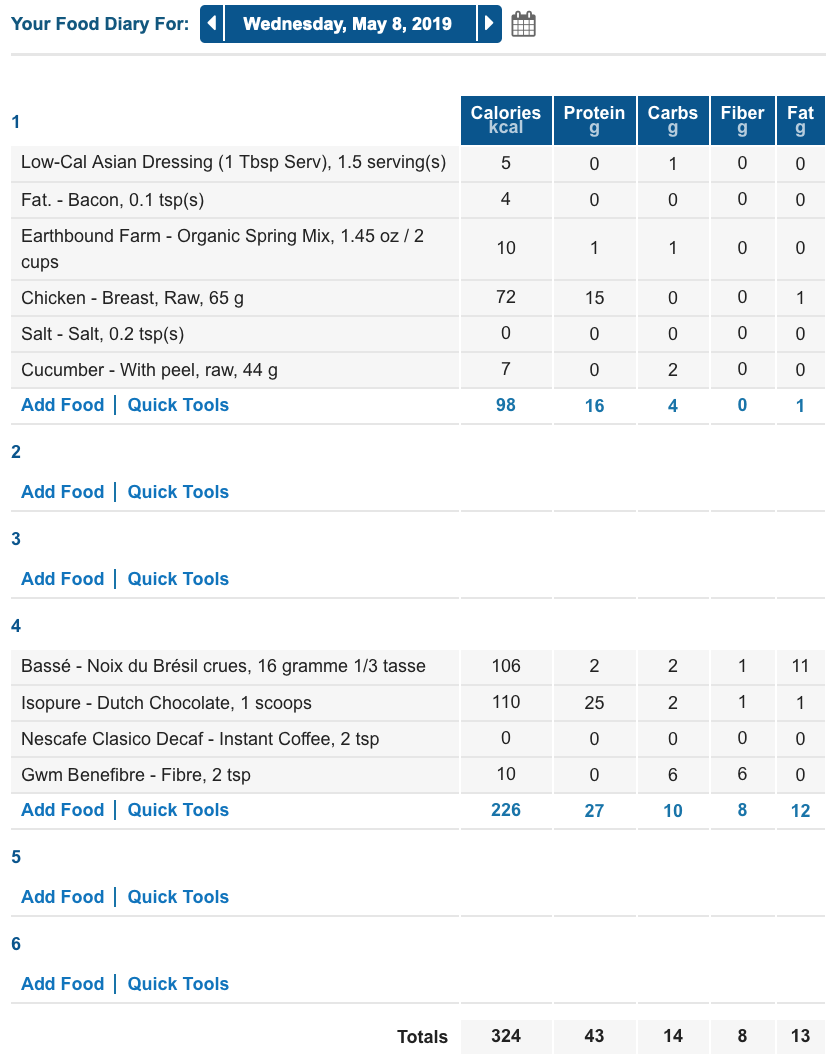
Task: Open the Low-Cal Asian Dressing entry
Action: 233,163
